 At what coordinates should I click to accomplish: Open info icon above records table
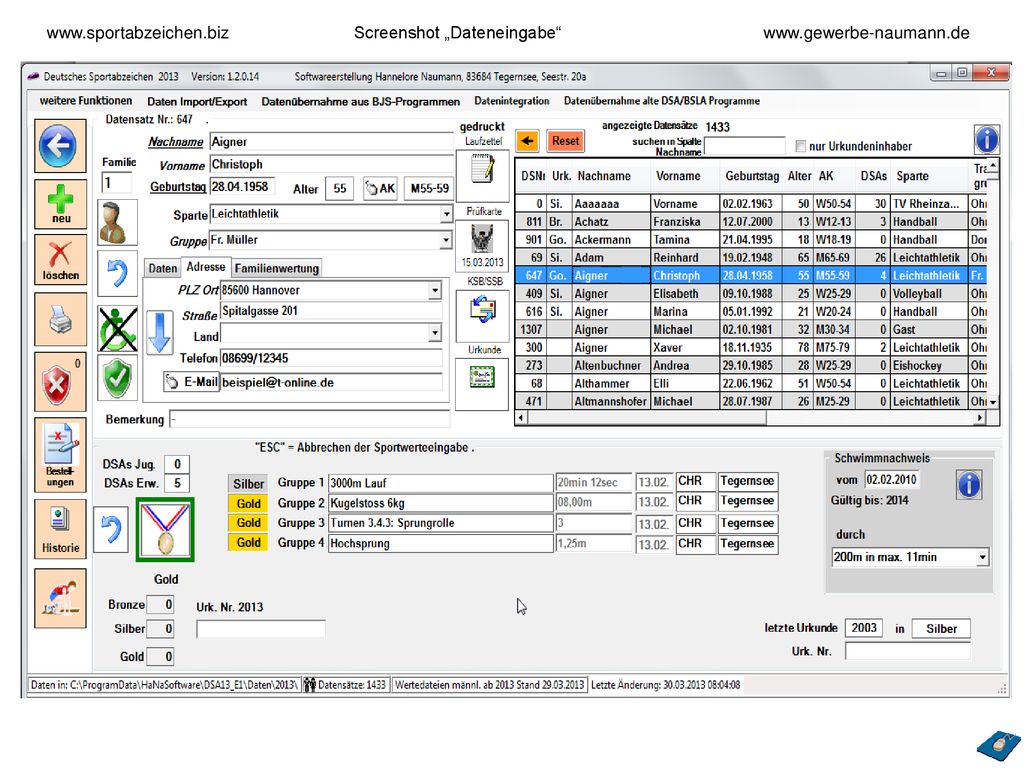(986, 139)
